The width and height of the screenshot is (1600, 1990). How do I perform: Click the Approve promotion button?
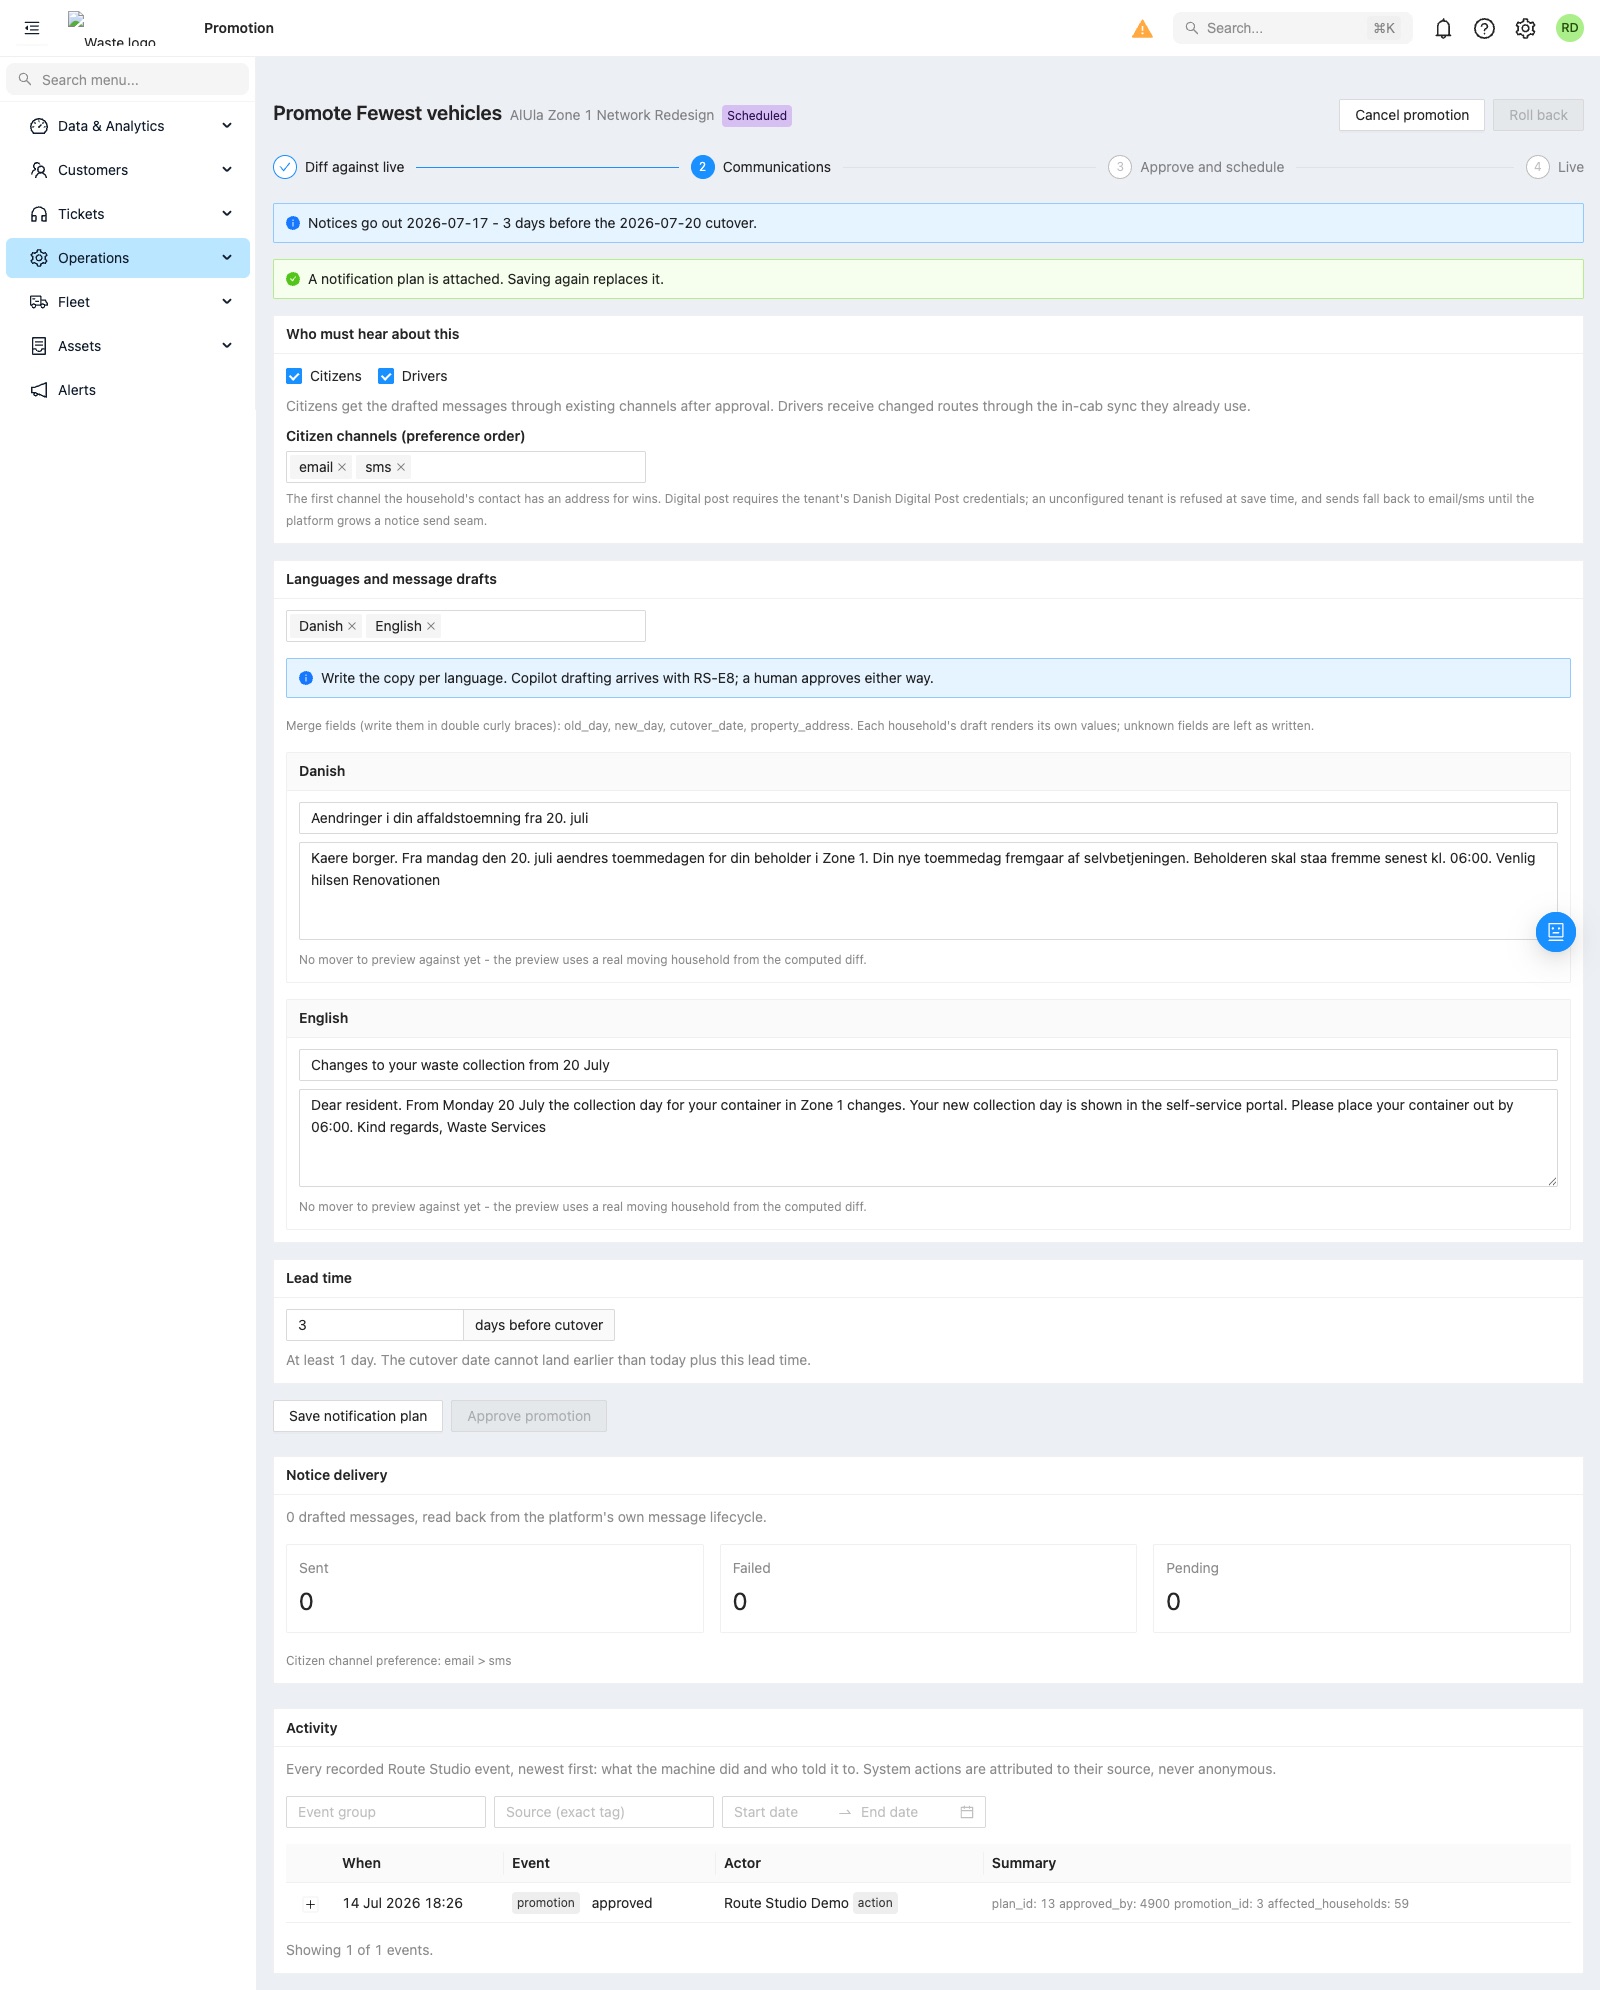(x=529, y=1416)
